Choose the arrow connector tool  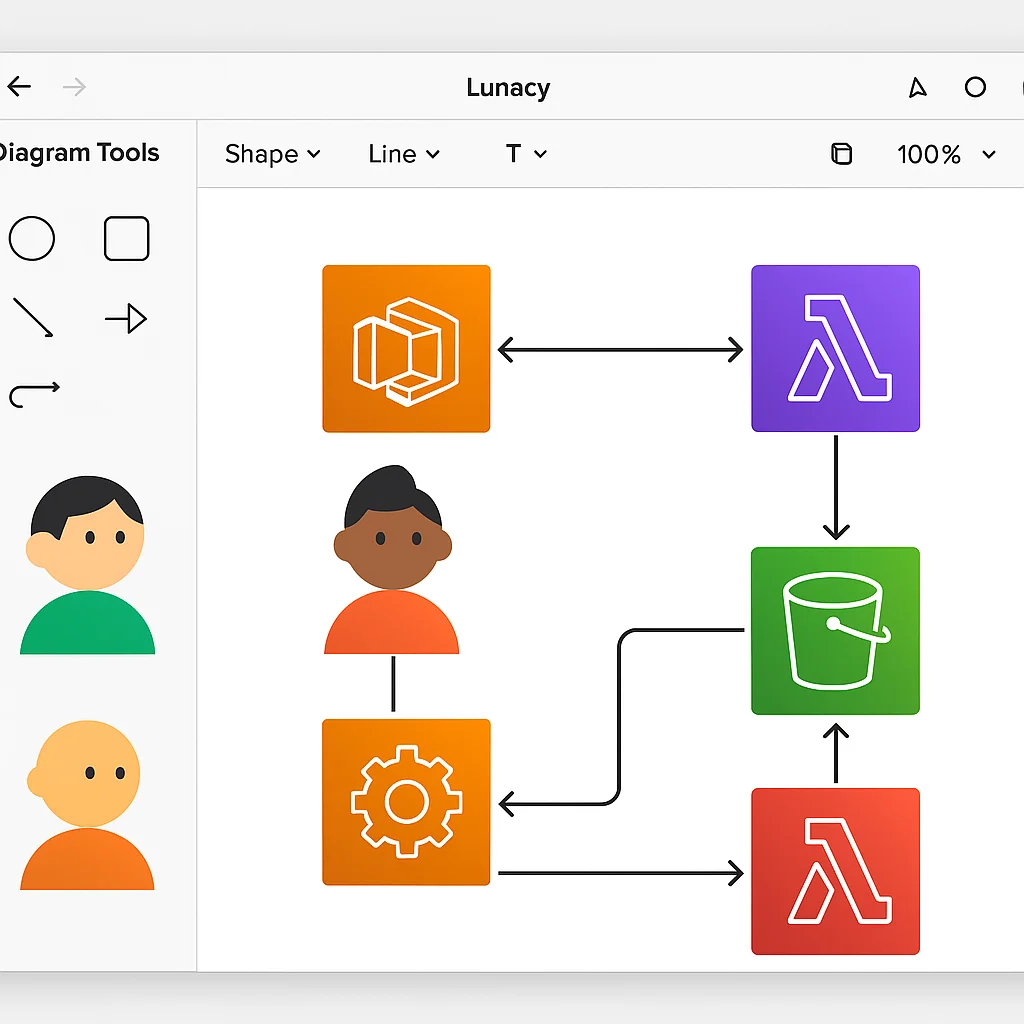[126, 317]
